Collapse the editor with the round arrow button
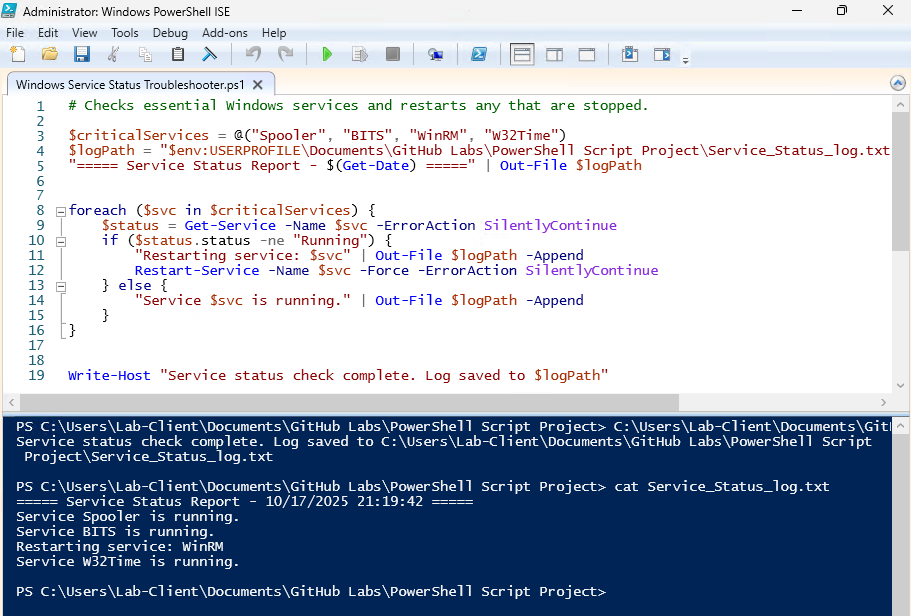911x616 pixels. pyautogui.click(x=897, y=84)
